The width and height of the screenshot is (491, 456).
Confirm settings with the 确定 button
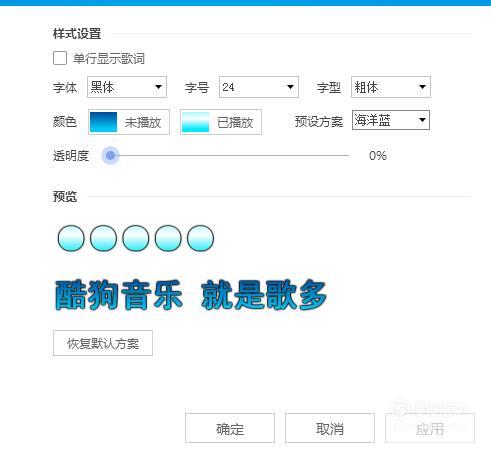(230, 428)
